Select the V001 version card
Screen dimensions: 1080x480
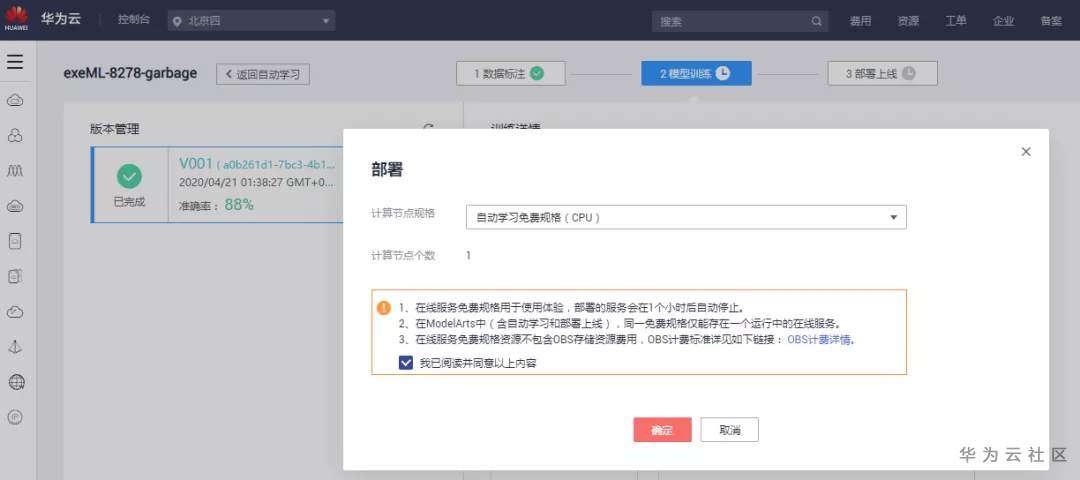pos(218,185)
